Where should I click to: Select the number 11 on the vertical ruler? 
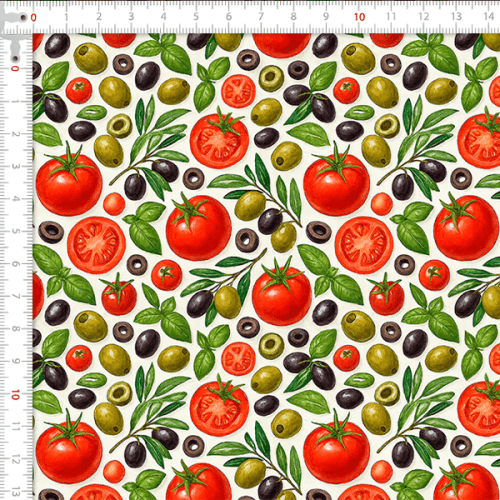tap(15, 426)
